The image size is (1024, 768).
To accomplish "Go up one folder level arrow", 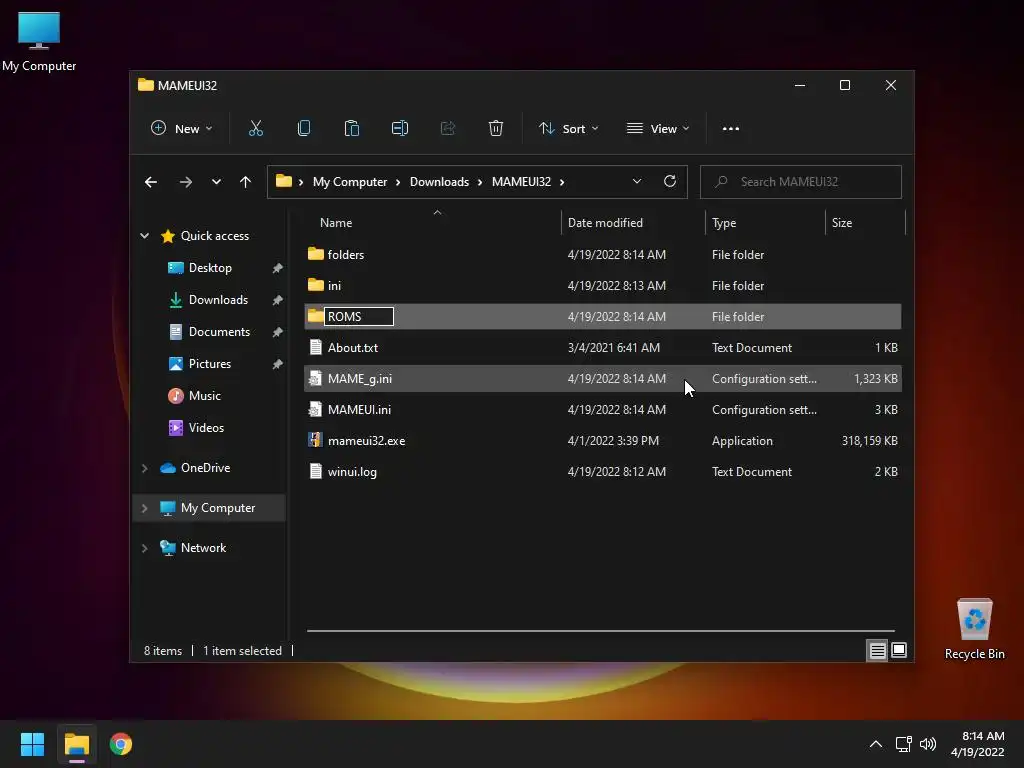I will (245, 182).
